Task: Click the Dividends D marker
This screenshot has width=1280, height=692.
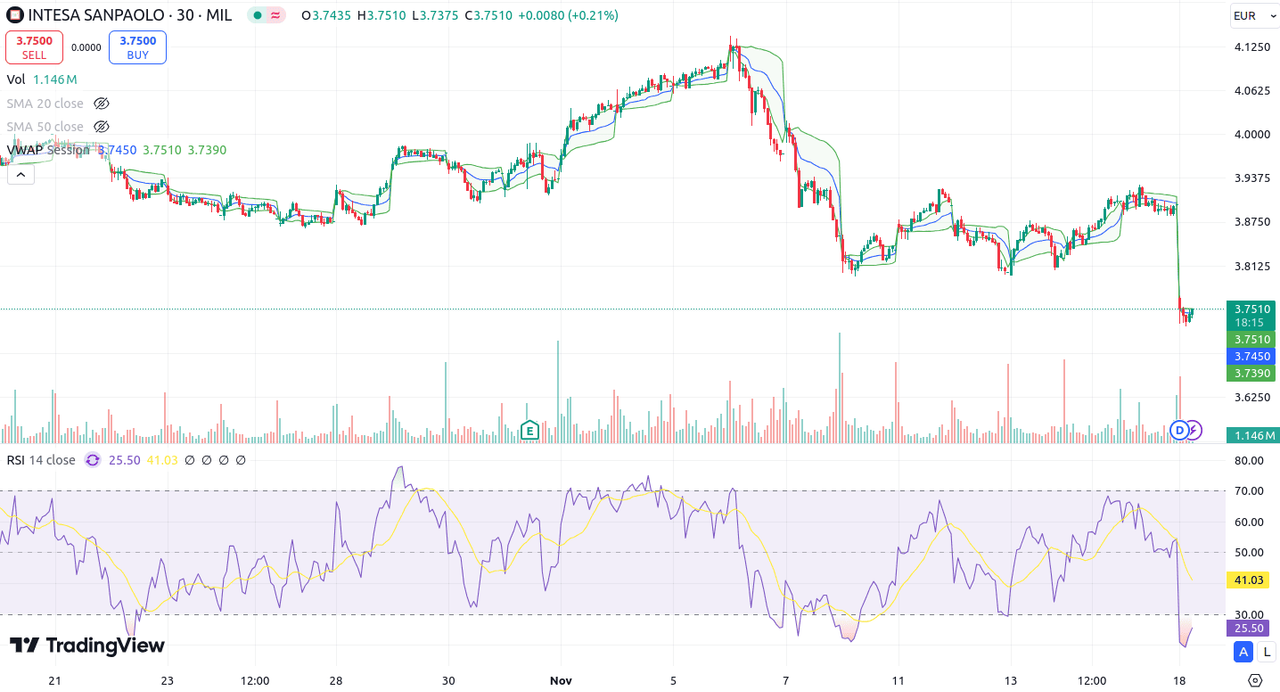Action: 1179,430
